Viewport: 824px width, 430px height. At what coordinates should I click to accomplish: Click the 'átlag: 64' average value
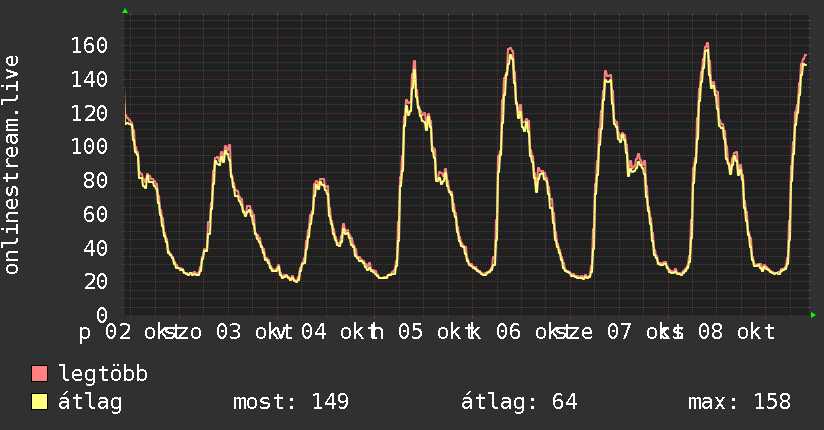[519, 402]
